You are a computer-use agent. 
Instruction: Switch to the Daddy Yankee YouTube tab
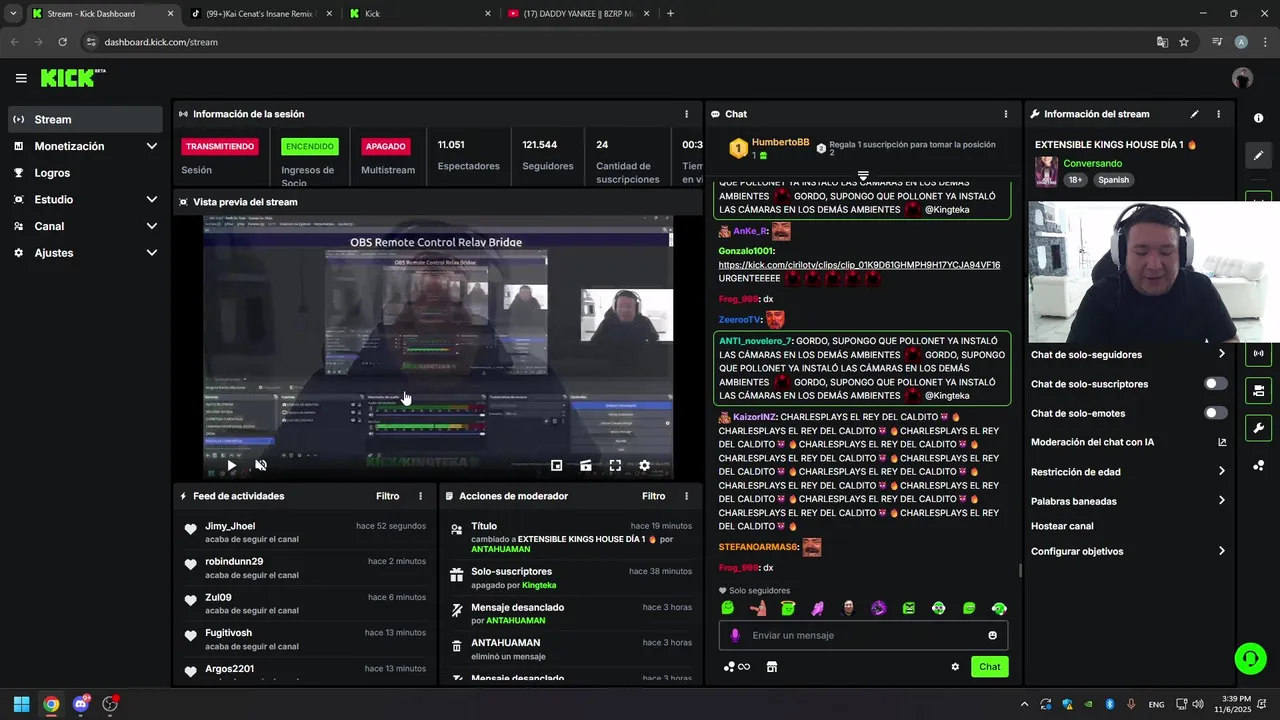click(577, 14)
